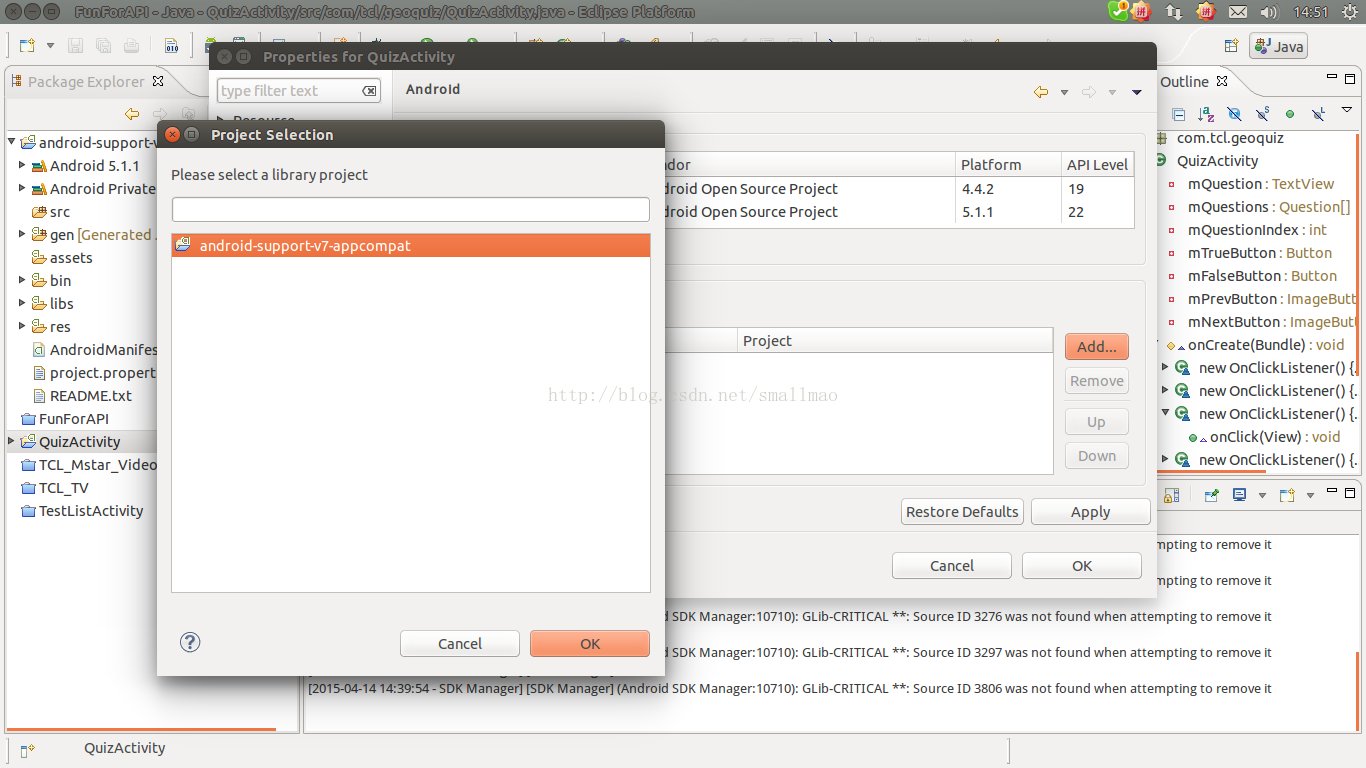Expand the res folder
This screenshot has height=768, width=1366.
click(x=22, y=326)
